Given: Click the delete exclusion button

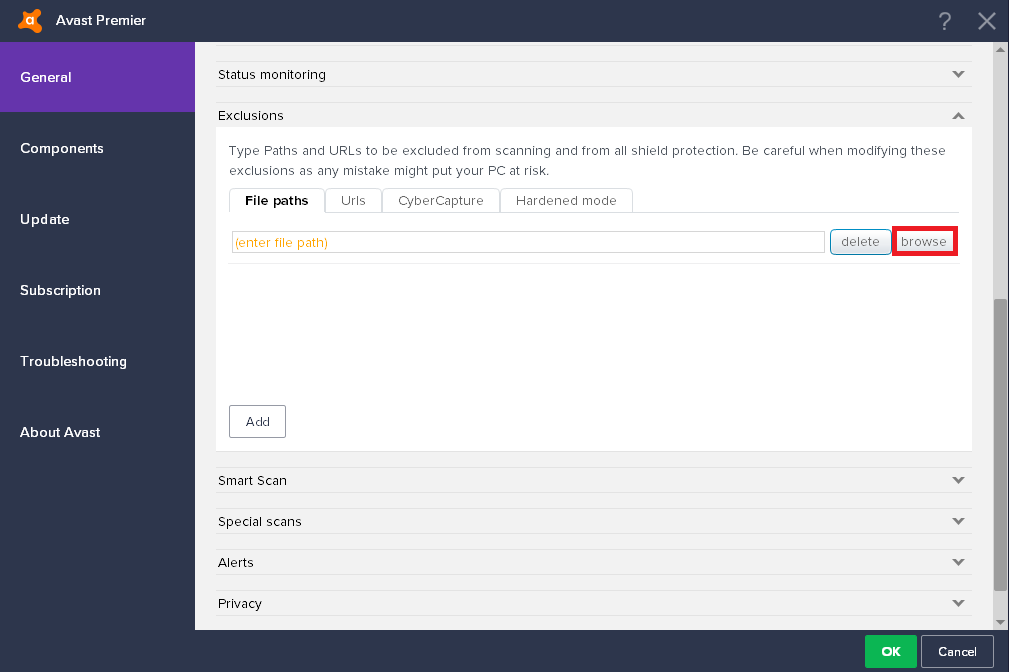Looking at the screenshot, I should pos(860,242).
